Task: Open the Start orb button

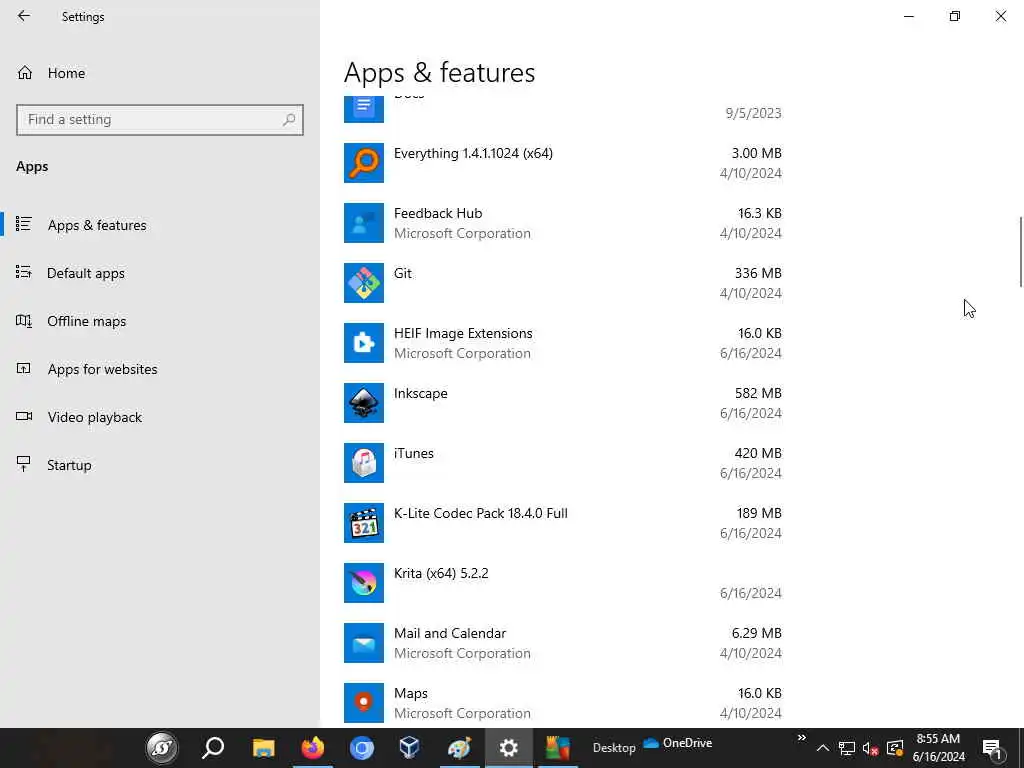Action: click(162, 748)
